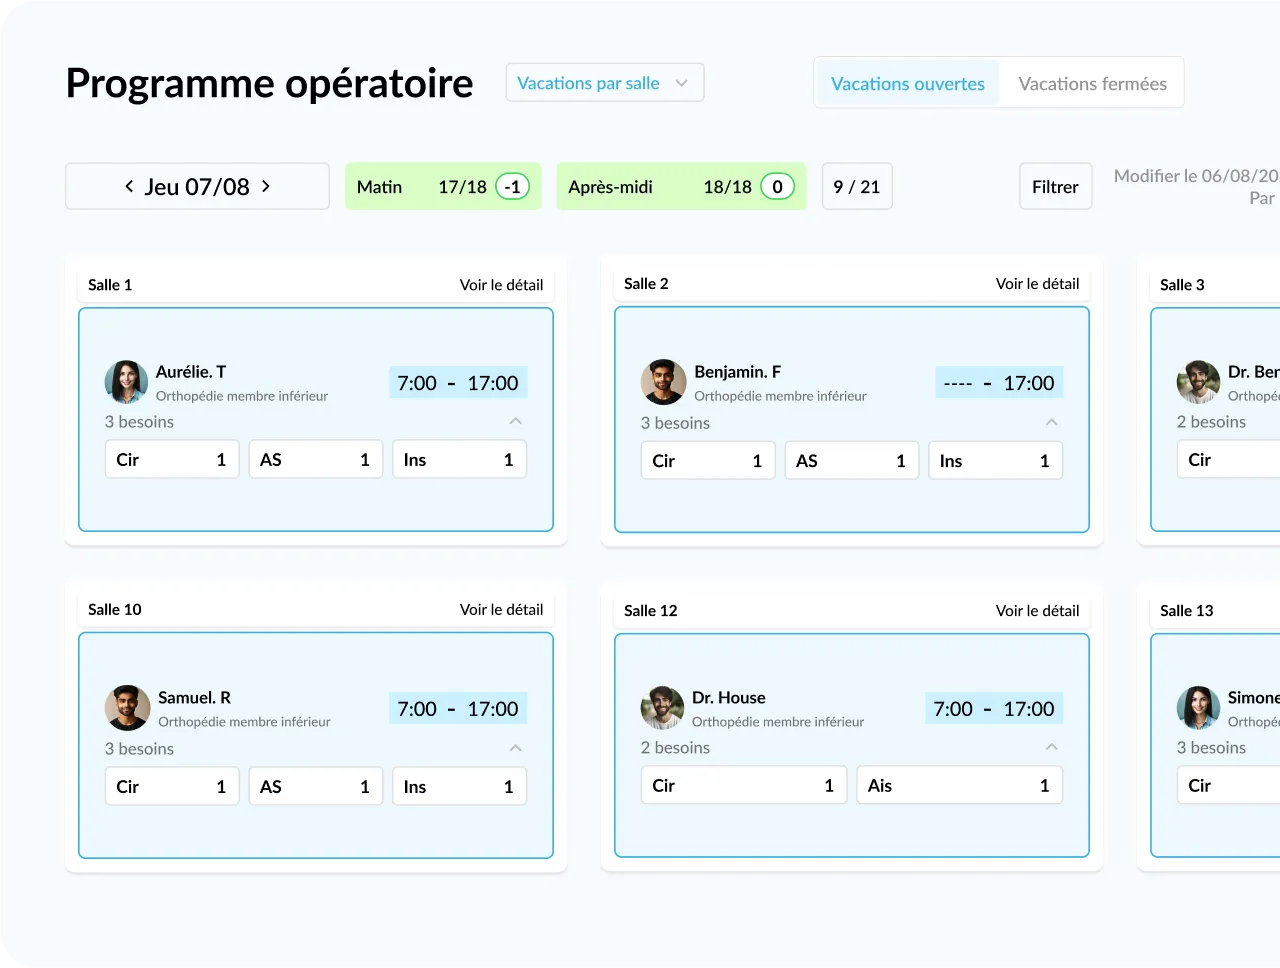Click the Salle 2 header label
Viewport: 1280px width, 968px height.
[646, 284]
